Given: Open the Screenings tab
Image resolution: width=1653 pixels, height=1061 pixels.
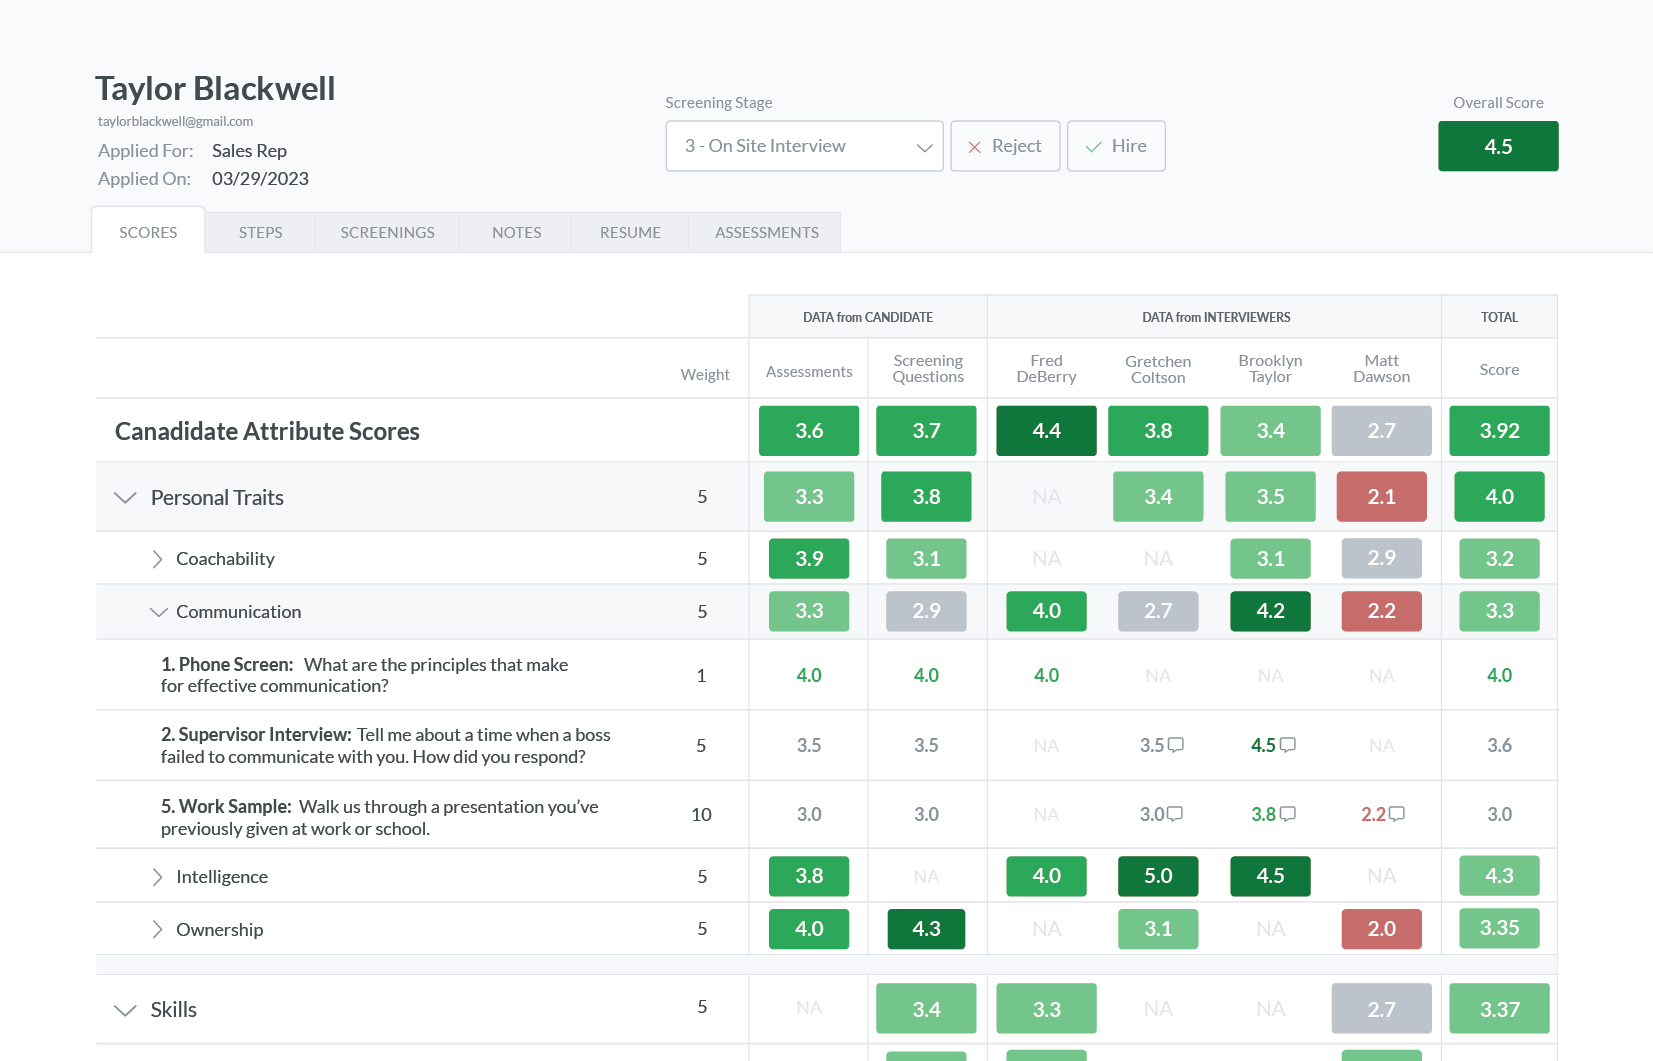Looking at the screenshot, I should coord(387,232).
